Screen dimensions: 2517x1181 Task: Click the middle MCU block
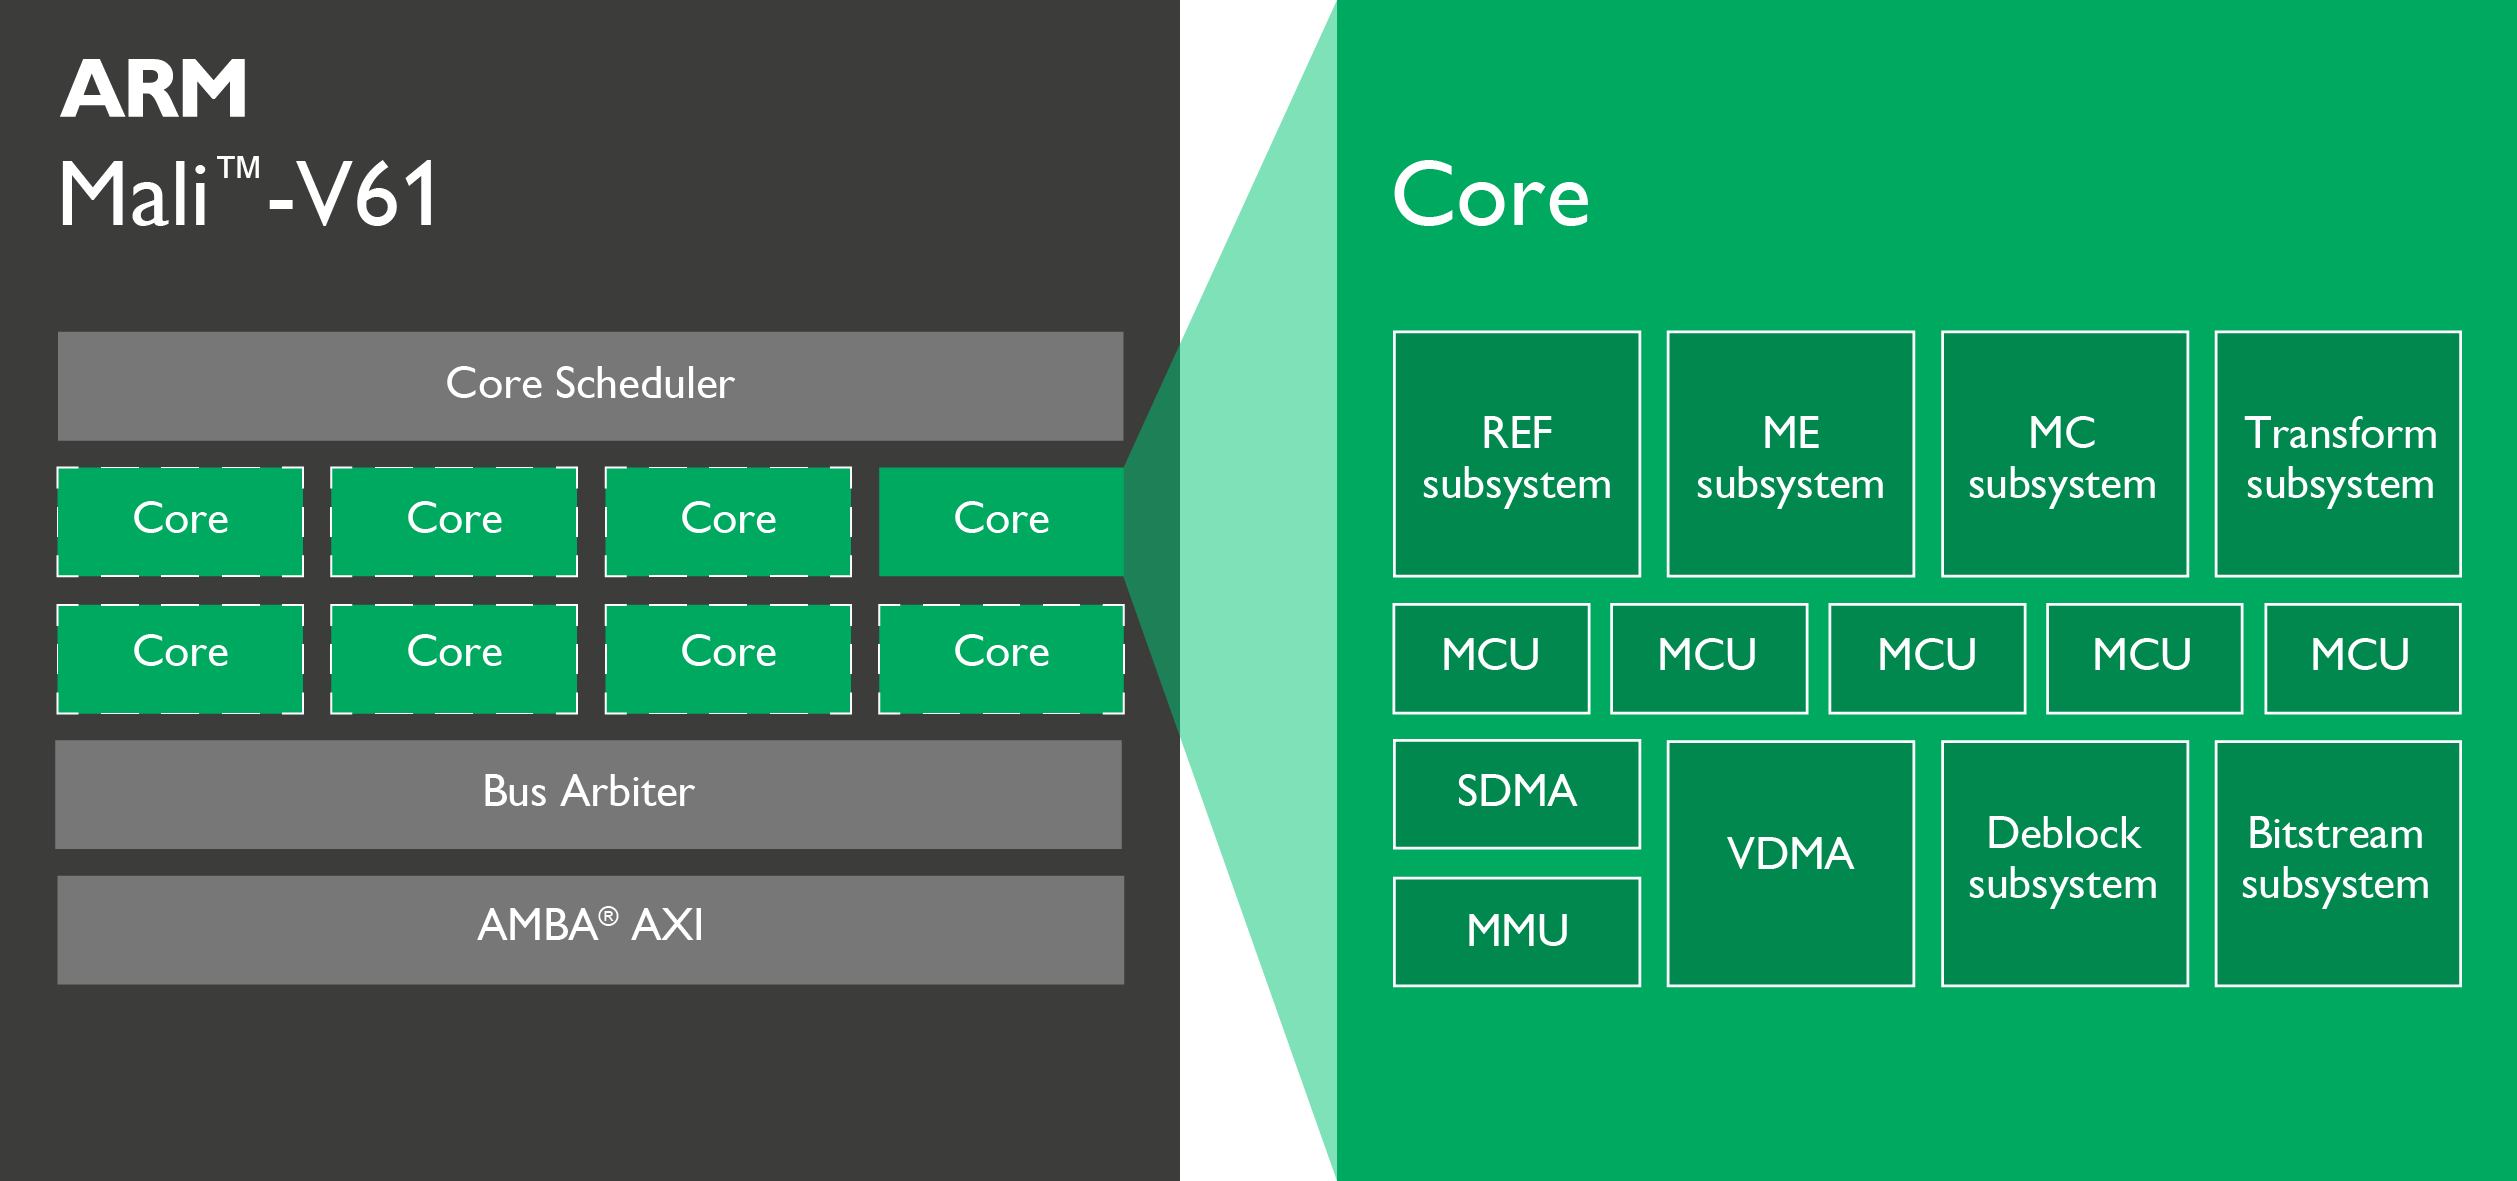coord(1926,657)
